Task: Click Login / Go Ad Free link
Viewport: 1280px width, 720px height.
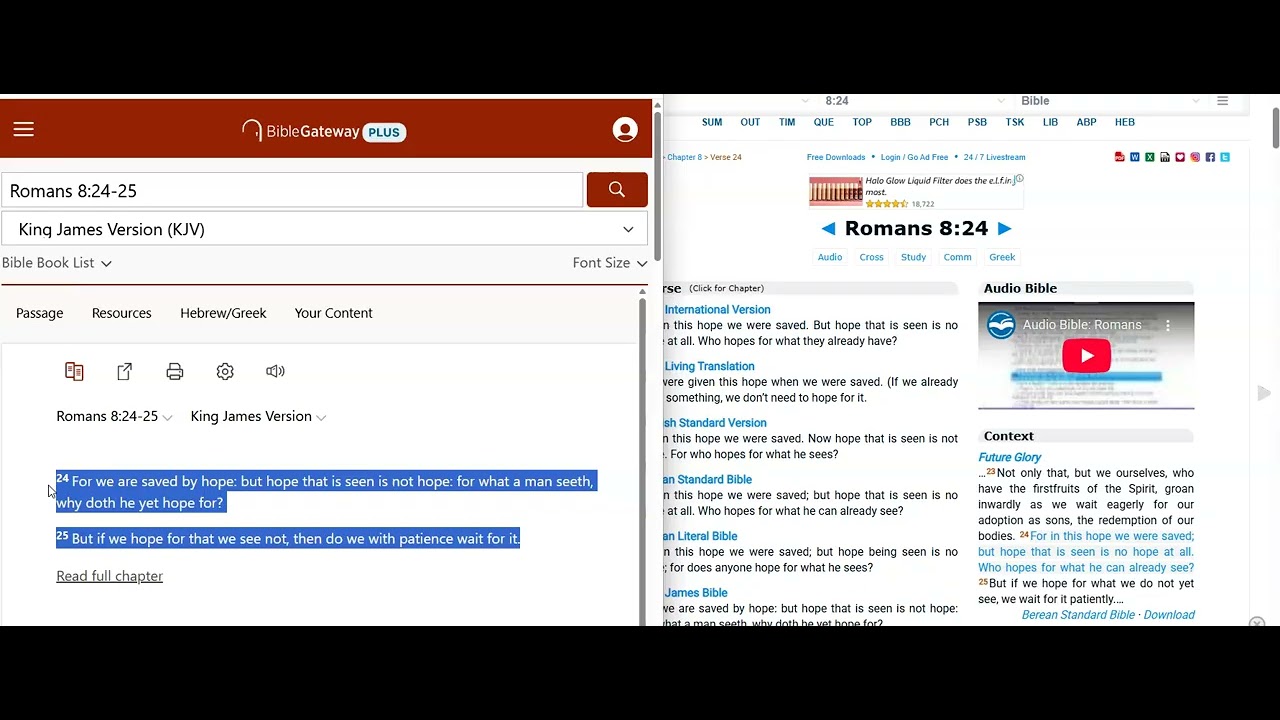Action: tap(914, 157)
